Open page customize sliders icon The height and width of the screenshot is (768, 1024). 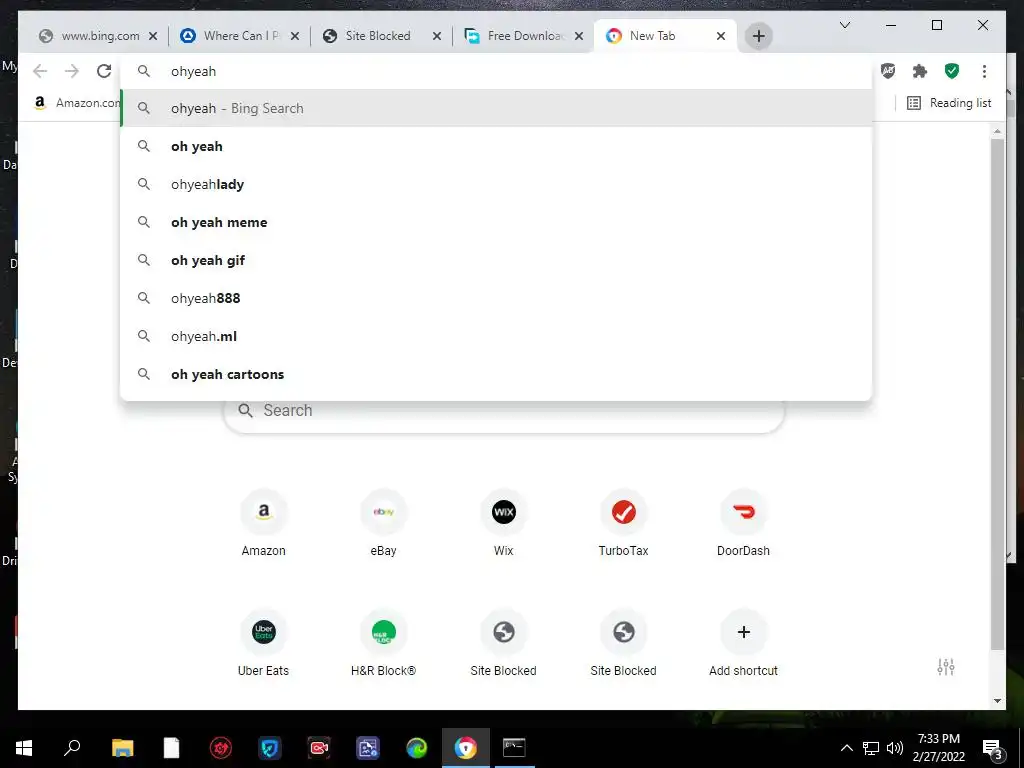click(946, 667)
